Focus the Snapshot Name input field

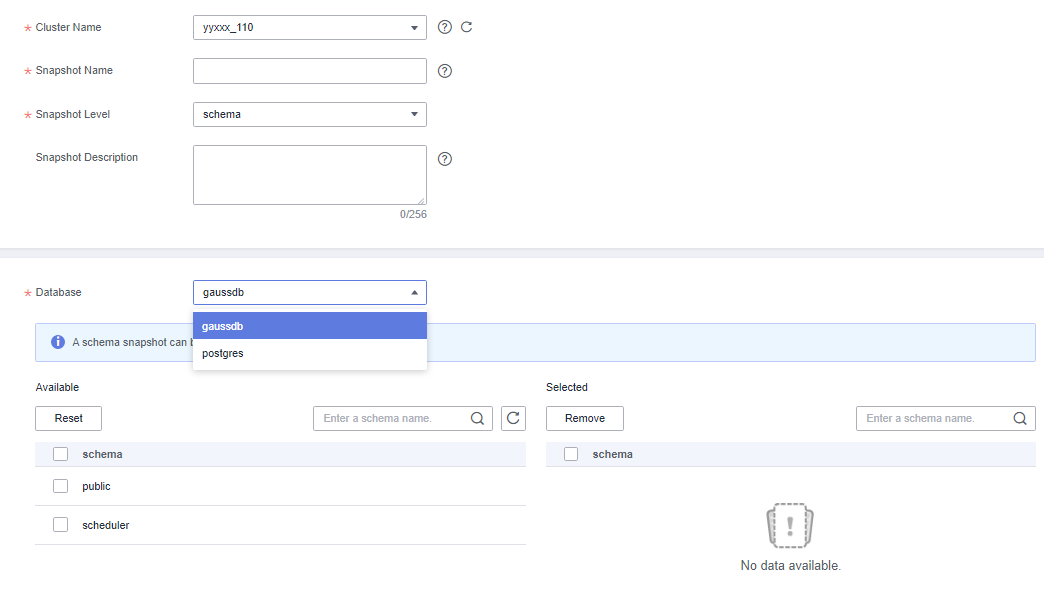pyautogui.click(x=309, y=71)
